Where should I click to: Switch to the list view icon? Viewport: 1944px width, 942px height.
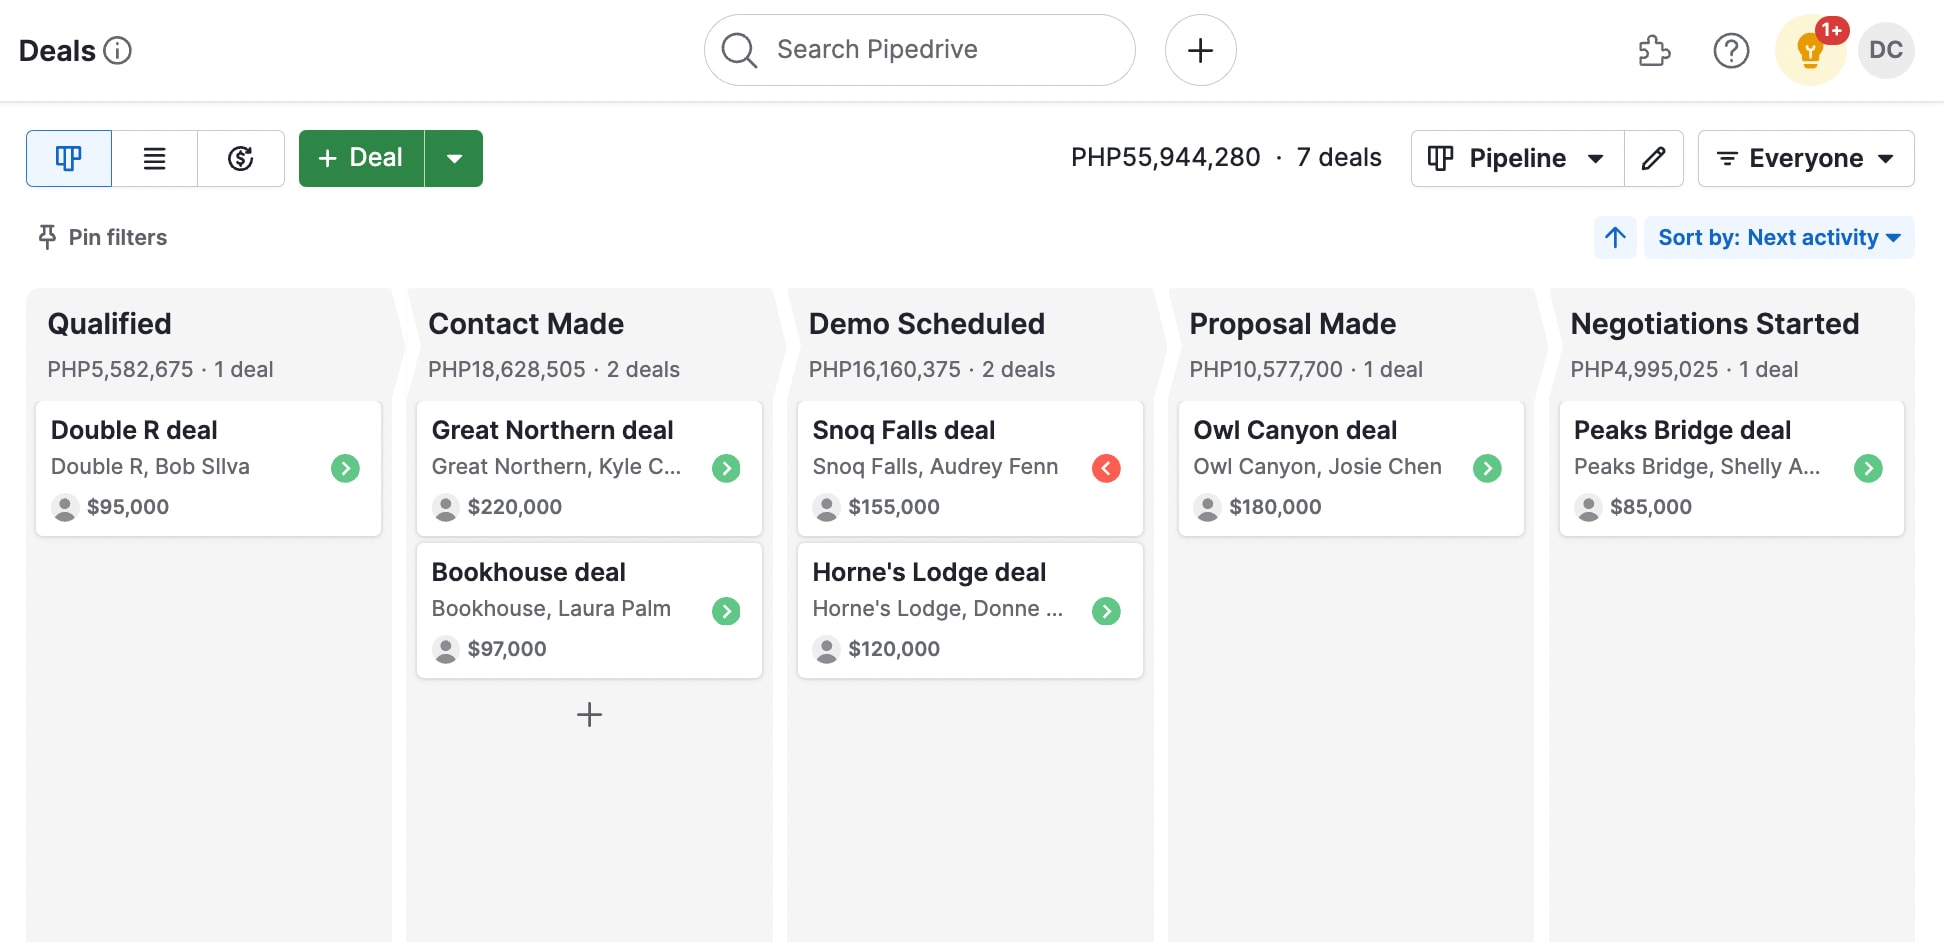(154, 158)
